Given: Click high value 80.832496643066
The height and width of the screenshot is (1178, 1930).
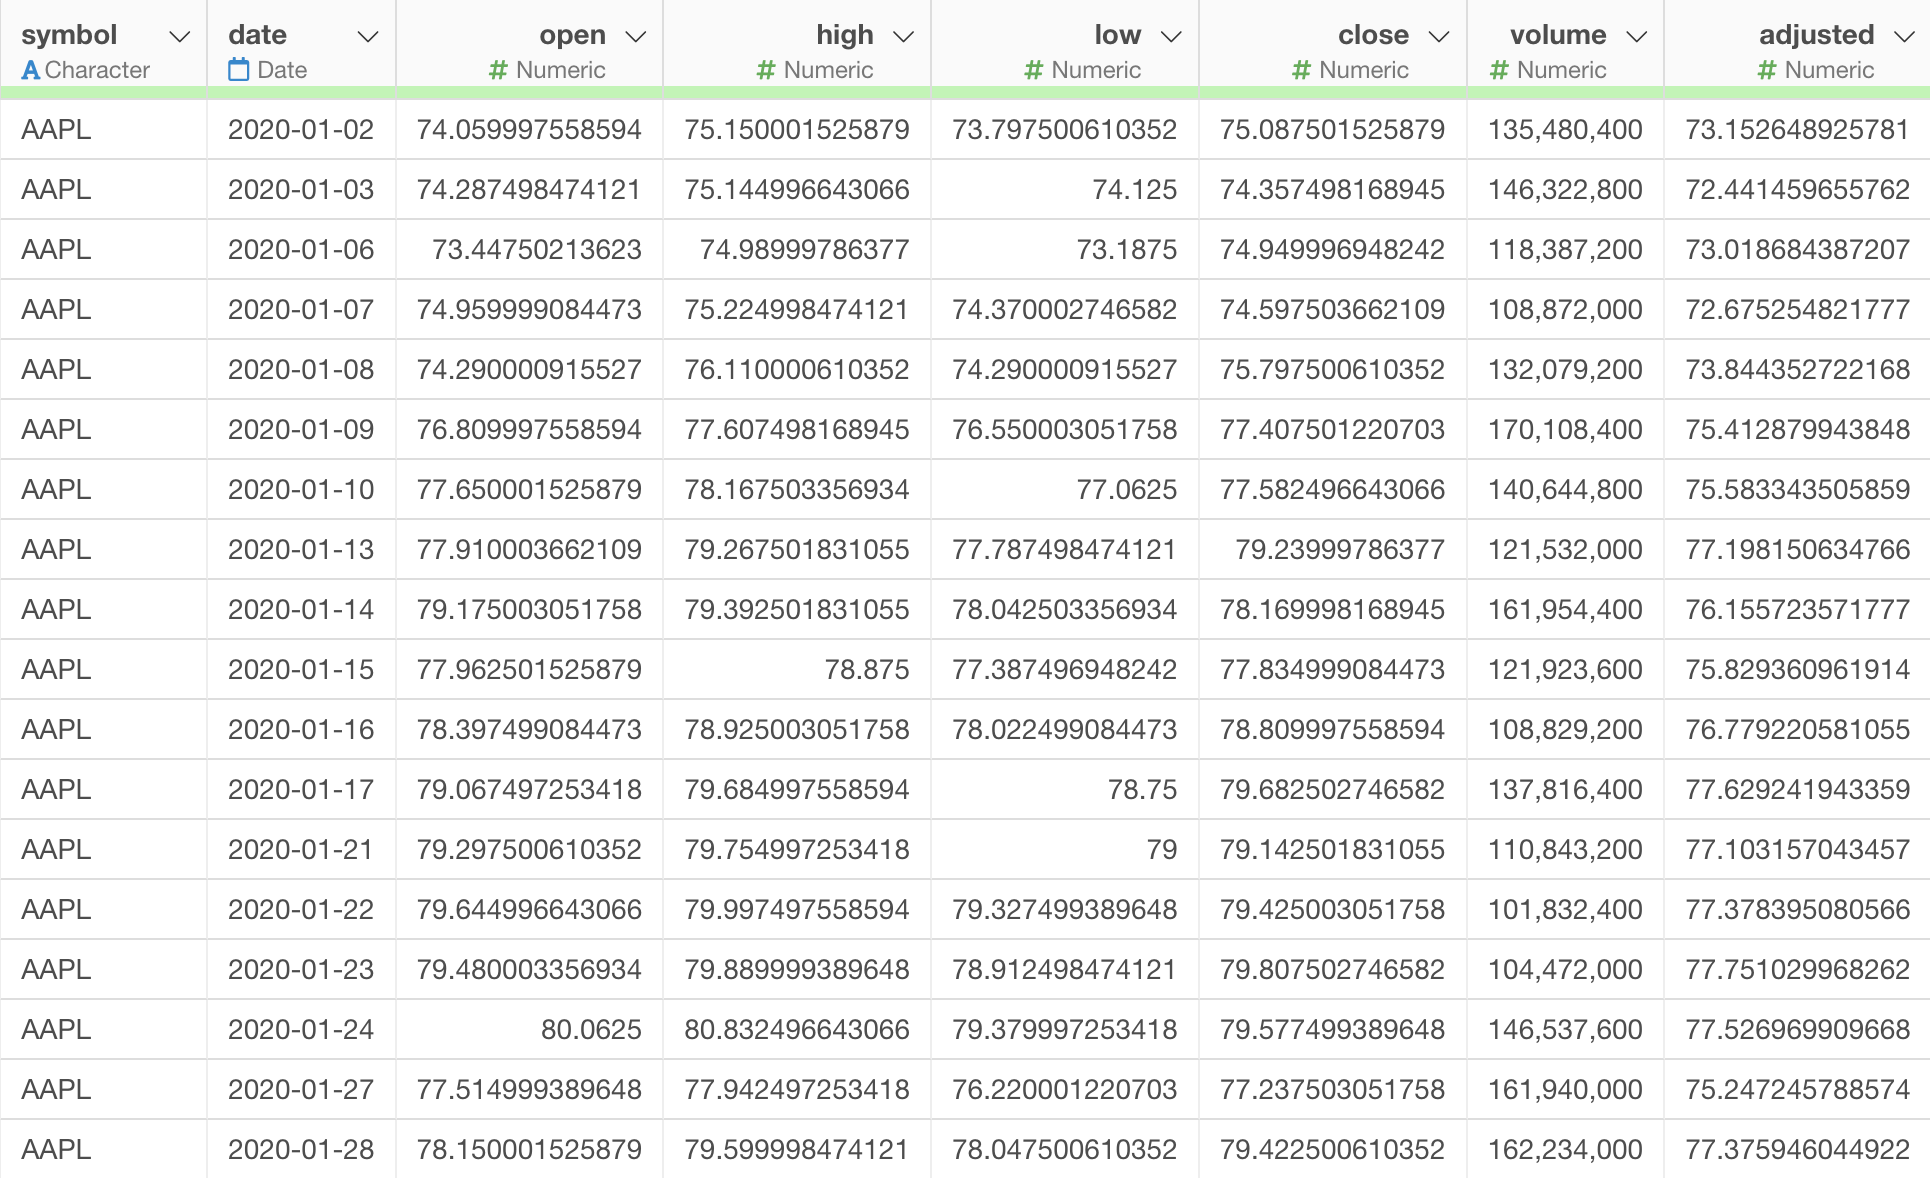Looking at the screenshot, I should (x=797, y=1030).
